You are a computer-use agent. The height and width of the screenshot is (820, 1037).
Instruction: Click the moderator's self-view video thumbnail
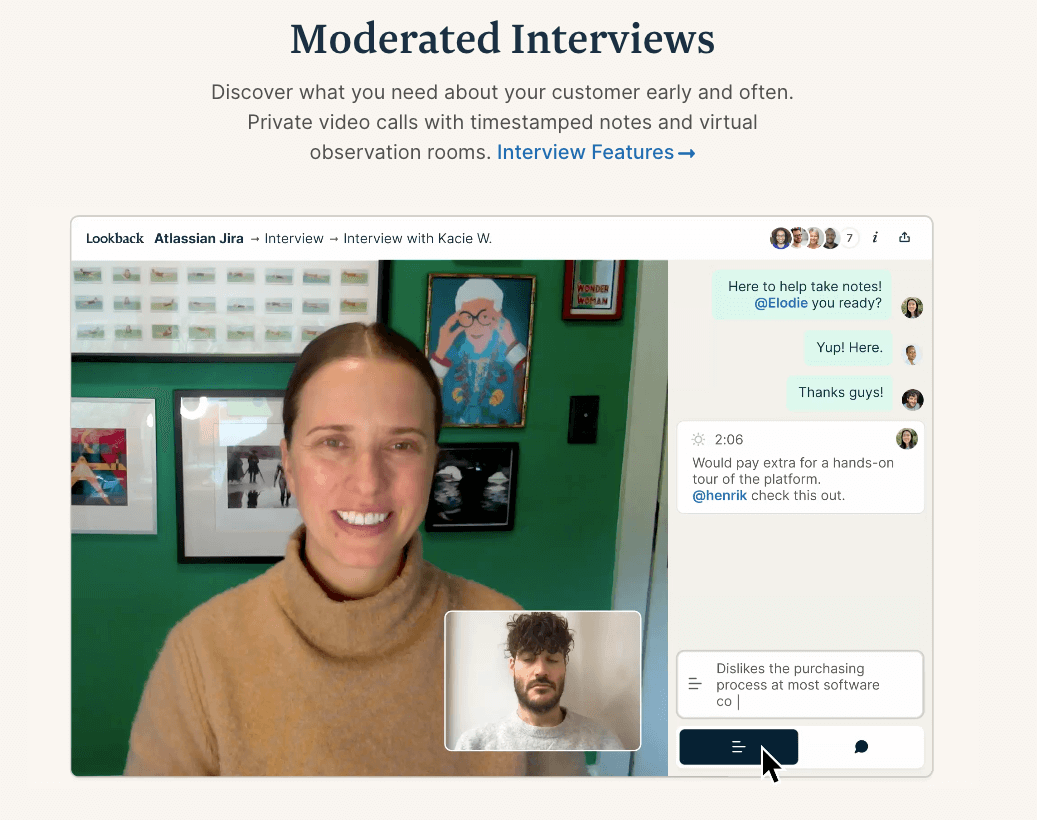click(x=542, y=681)
